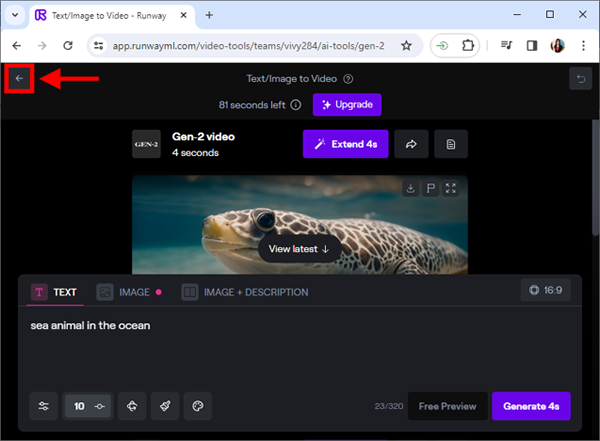This screenshot has height=441, width=600.
Task: Click the flag icon on video
Action: (430, 188)
